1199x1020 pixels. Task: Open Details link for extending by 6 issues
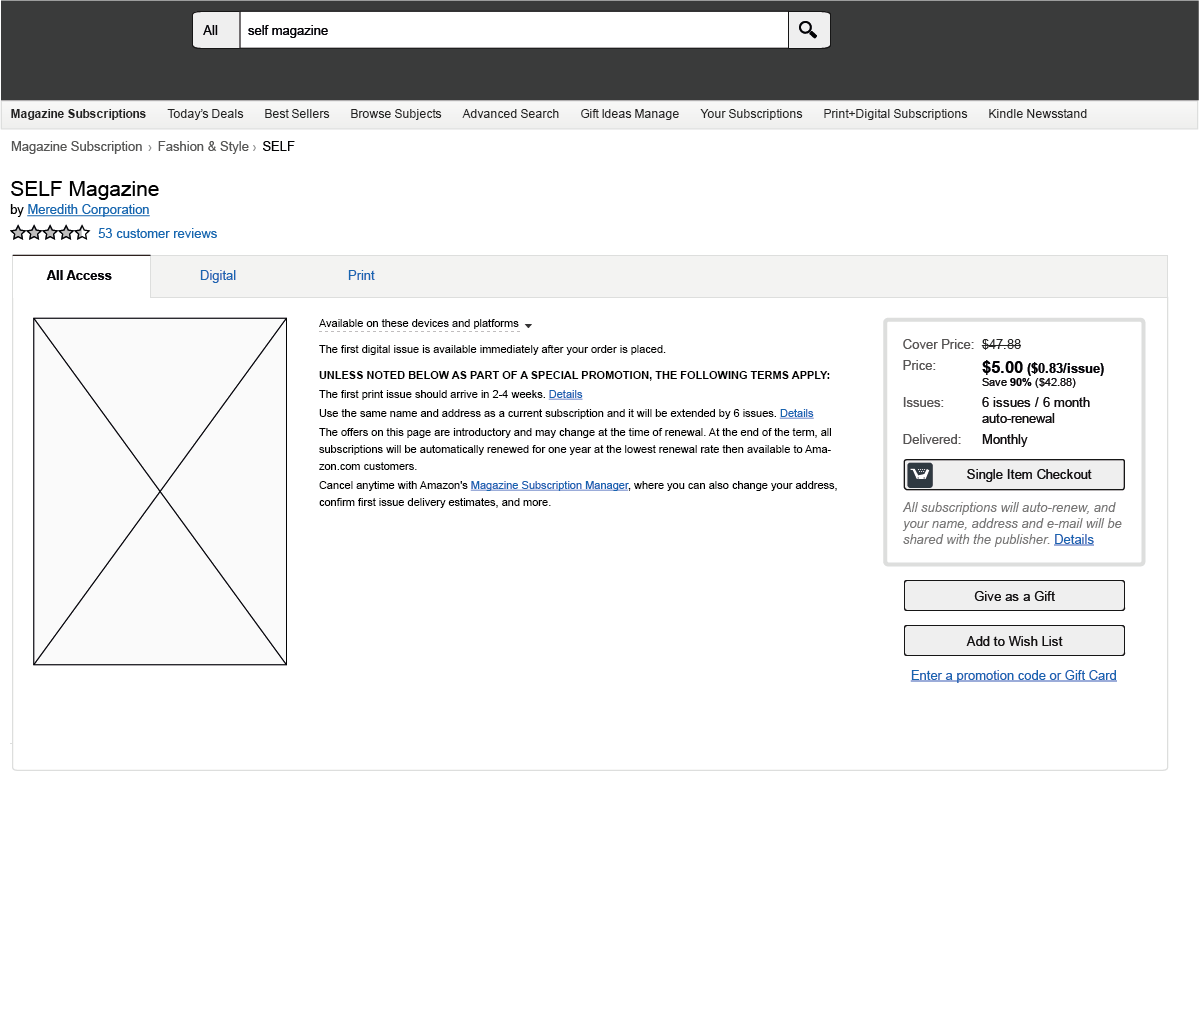(x=796, y=414)
